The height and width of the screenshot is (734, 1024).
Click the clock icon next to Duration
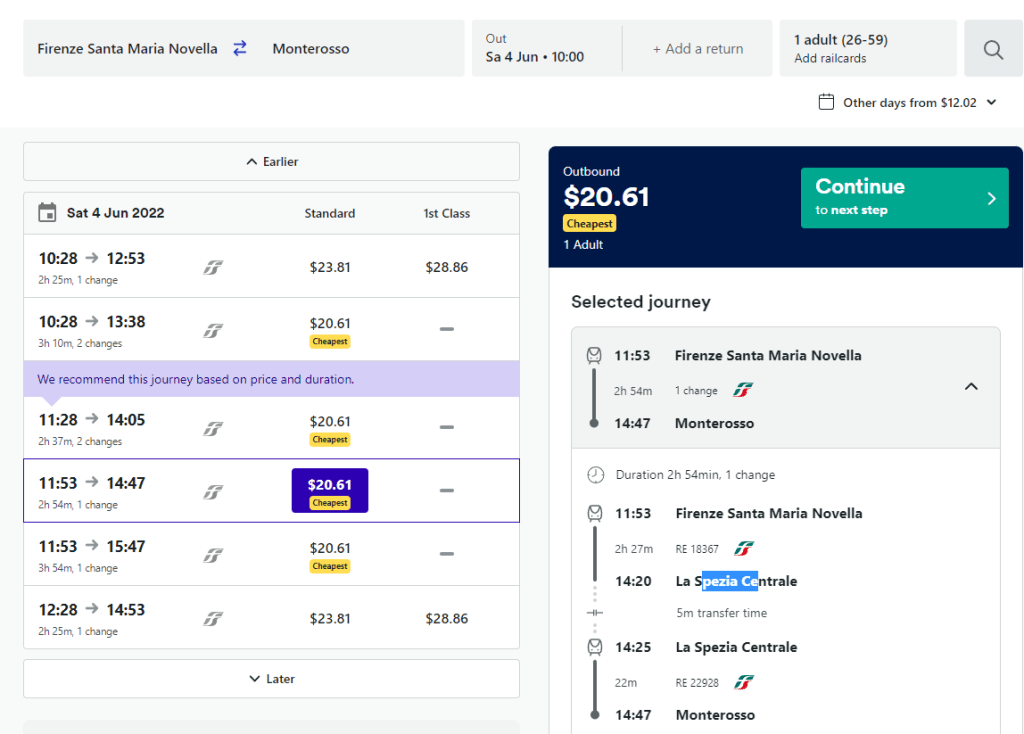[x=595, y=474]
